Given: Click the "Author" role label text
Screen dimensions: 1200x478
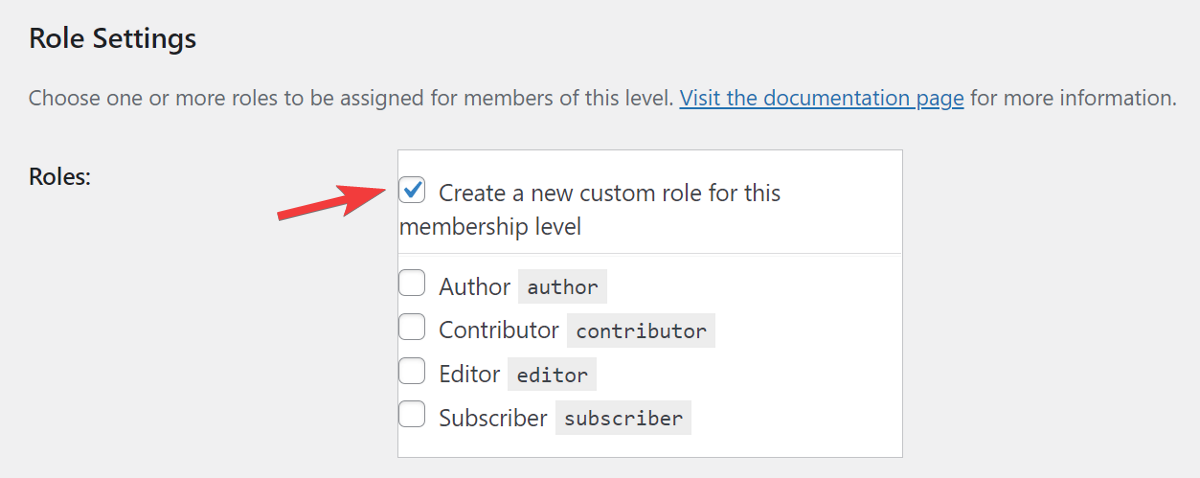Looking at the screenshot, I should [x=475, y=287].
